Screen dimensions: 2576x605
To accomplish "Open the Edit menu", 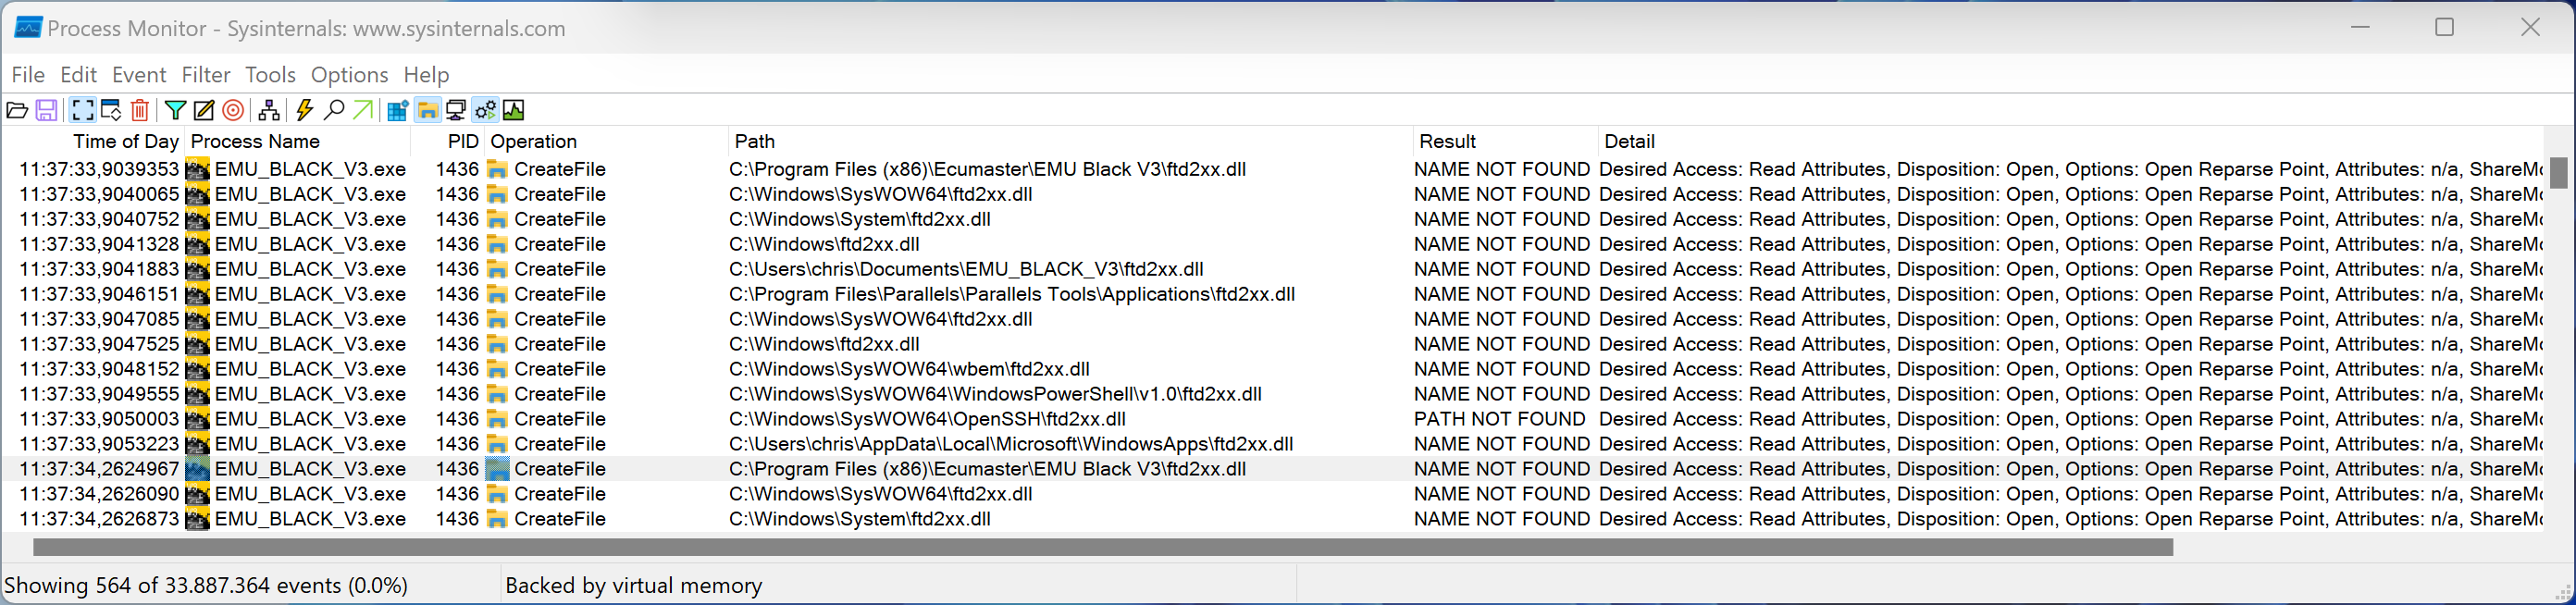I will pos(78,75).
